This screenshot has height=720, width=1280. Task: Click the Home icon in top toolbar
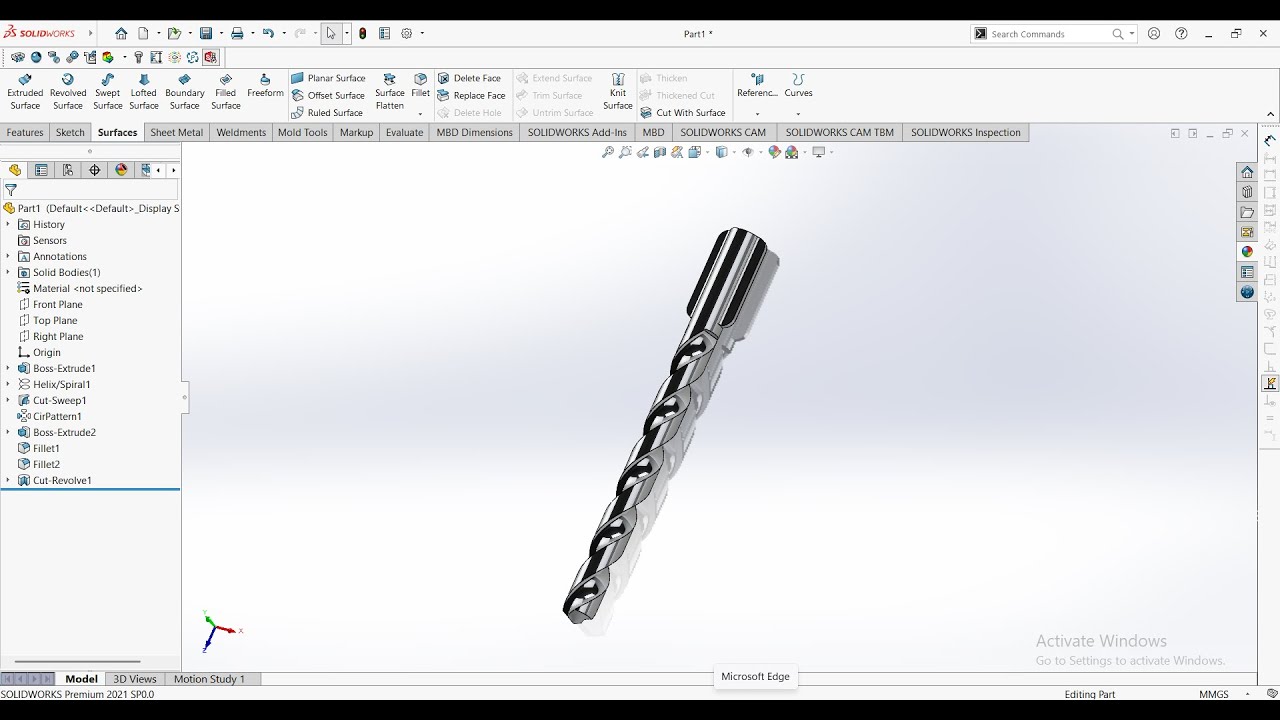121,33
